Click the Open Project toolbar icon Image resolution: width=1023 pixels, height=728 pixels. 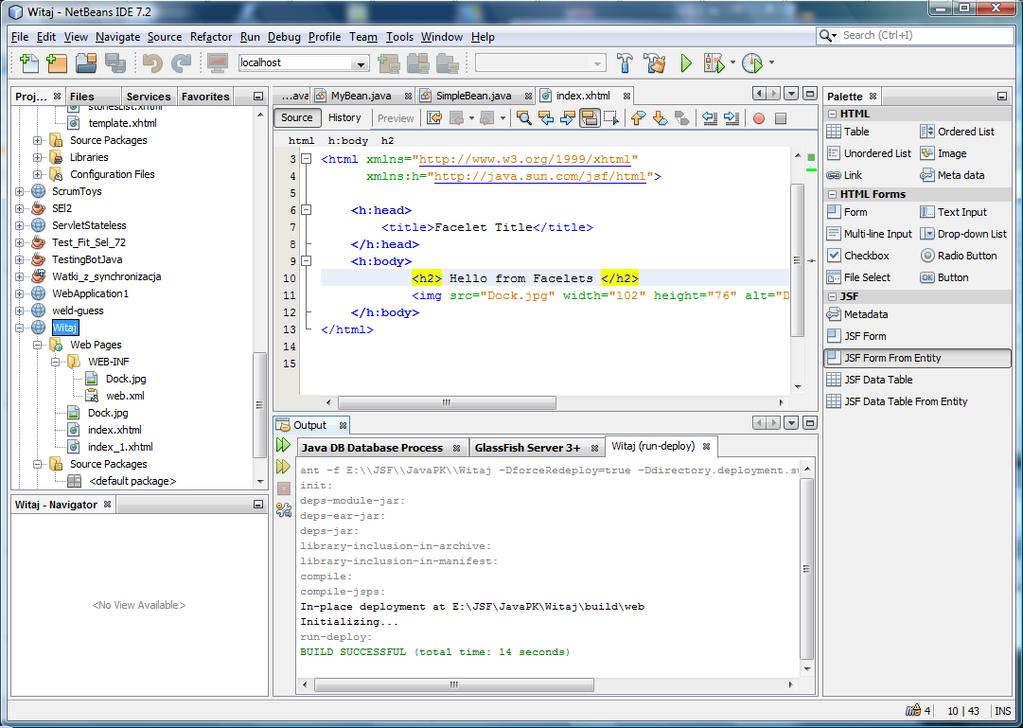86,63
